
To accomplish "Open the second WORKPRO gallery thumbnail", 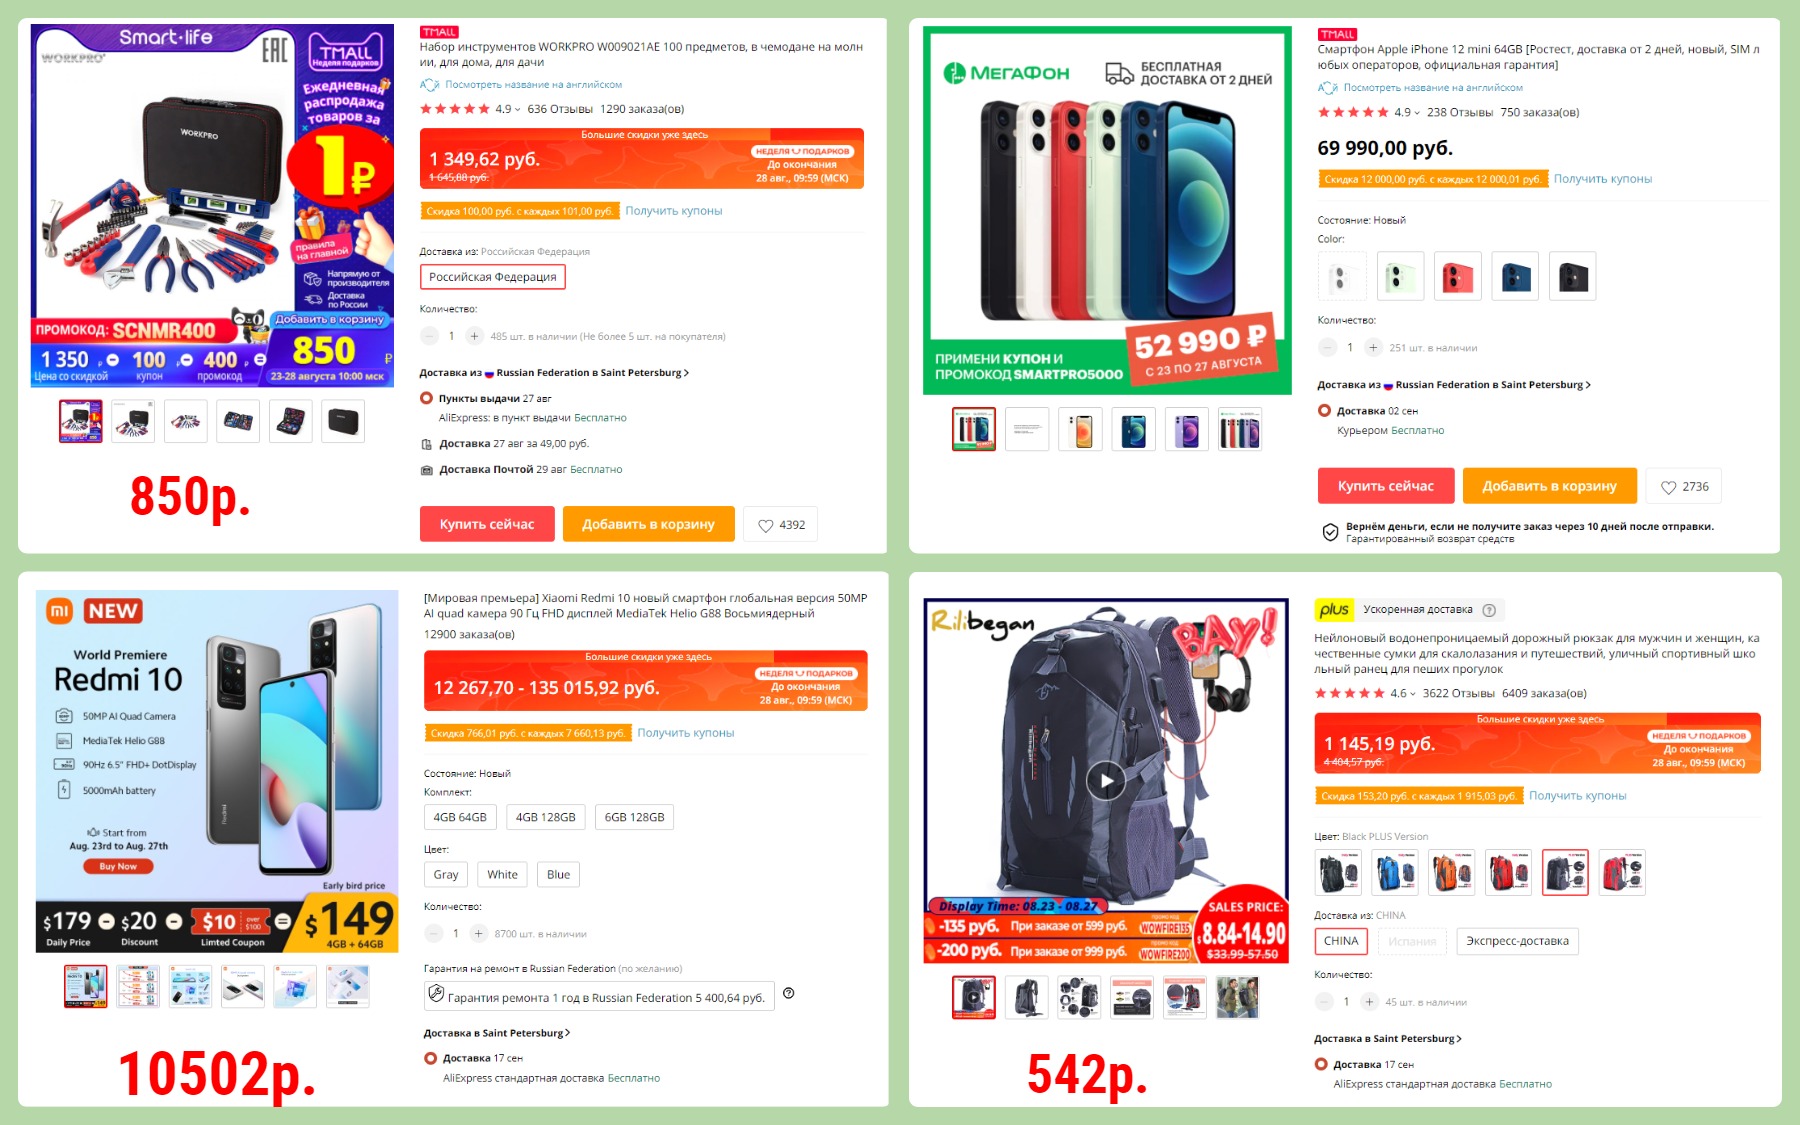I will click(x=133, y=421).
